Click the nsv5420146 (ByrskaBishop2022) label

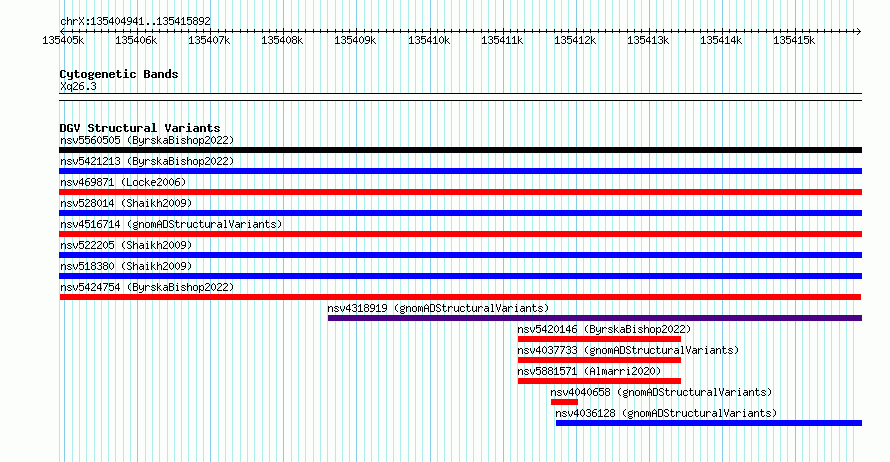click(x=604, y=329)
